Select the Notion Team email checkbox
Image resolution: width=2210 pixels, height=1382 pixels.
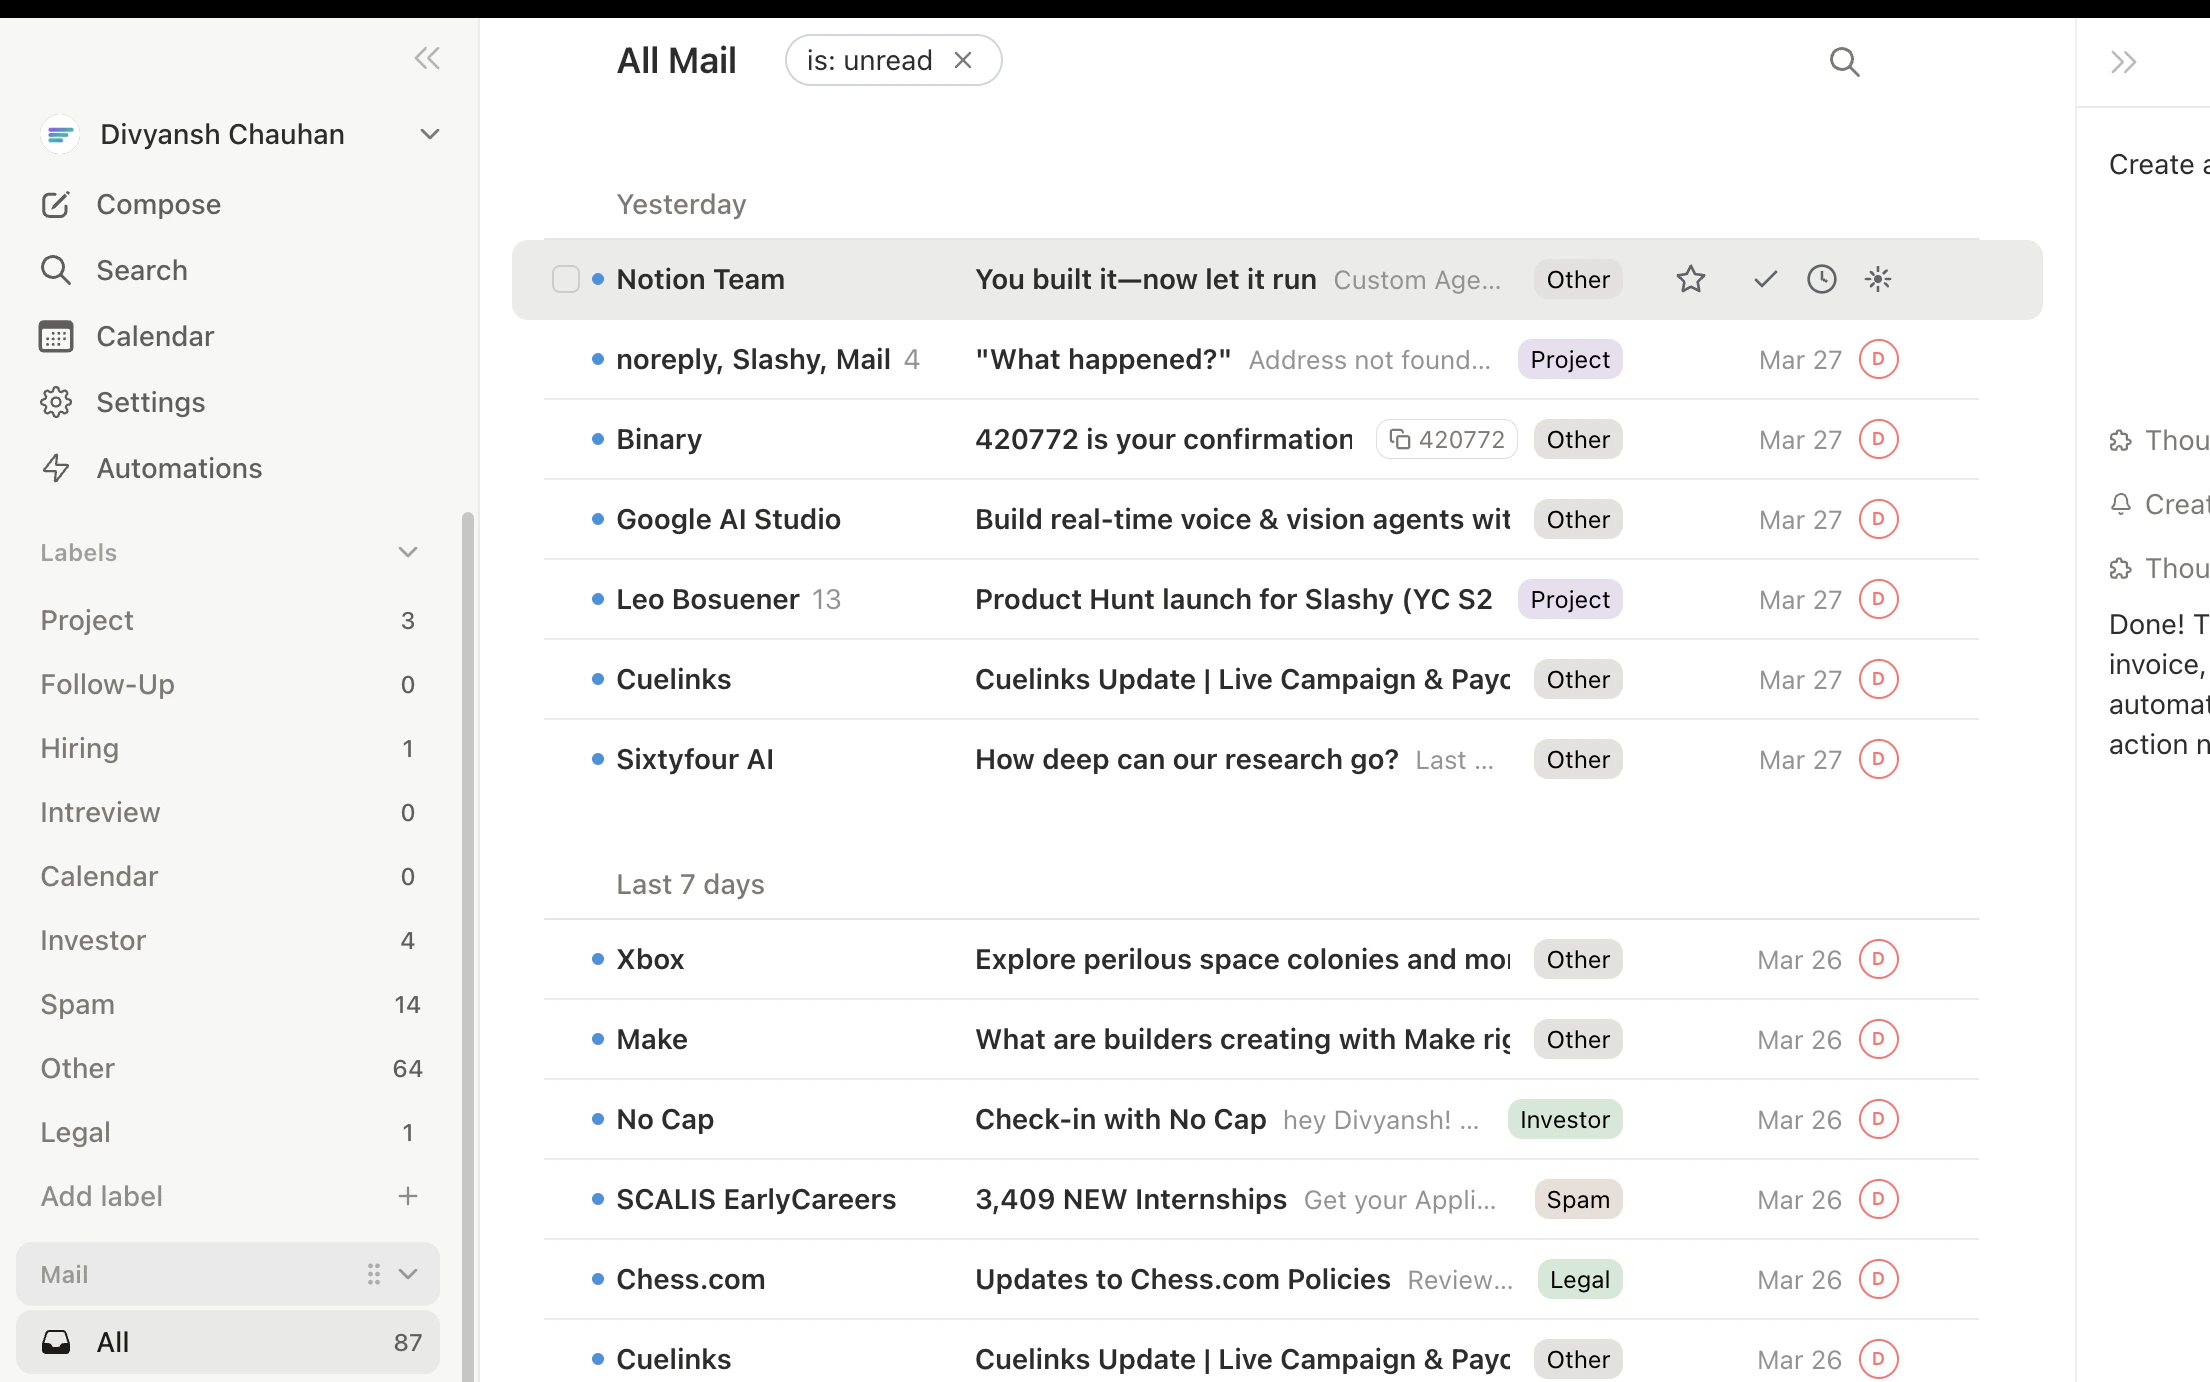click(x=566, y=279)
